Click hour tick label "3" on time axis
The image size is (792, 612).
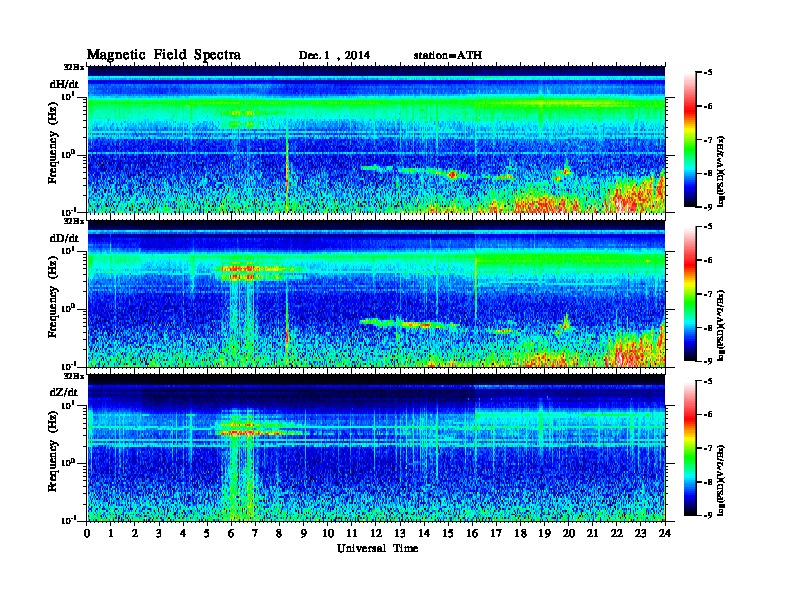[x=159, y=534]
